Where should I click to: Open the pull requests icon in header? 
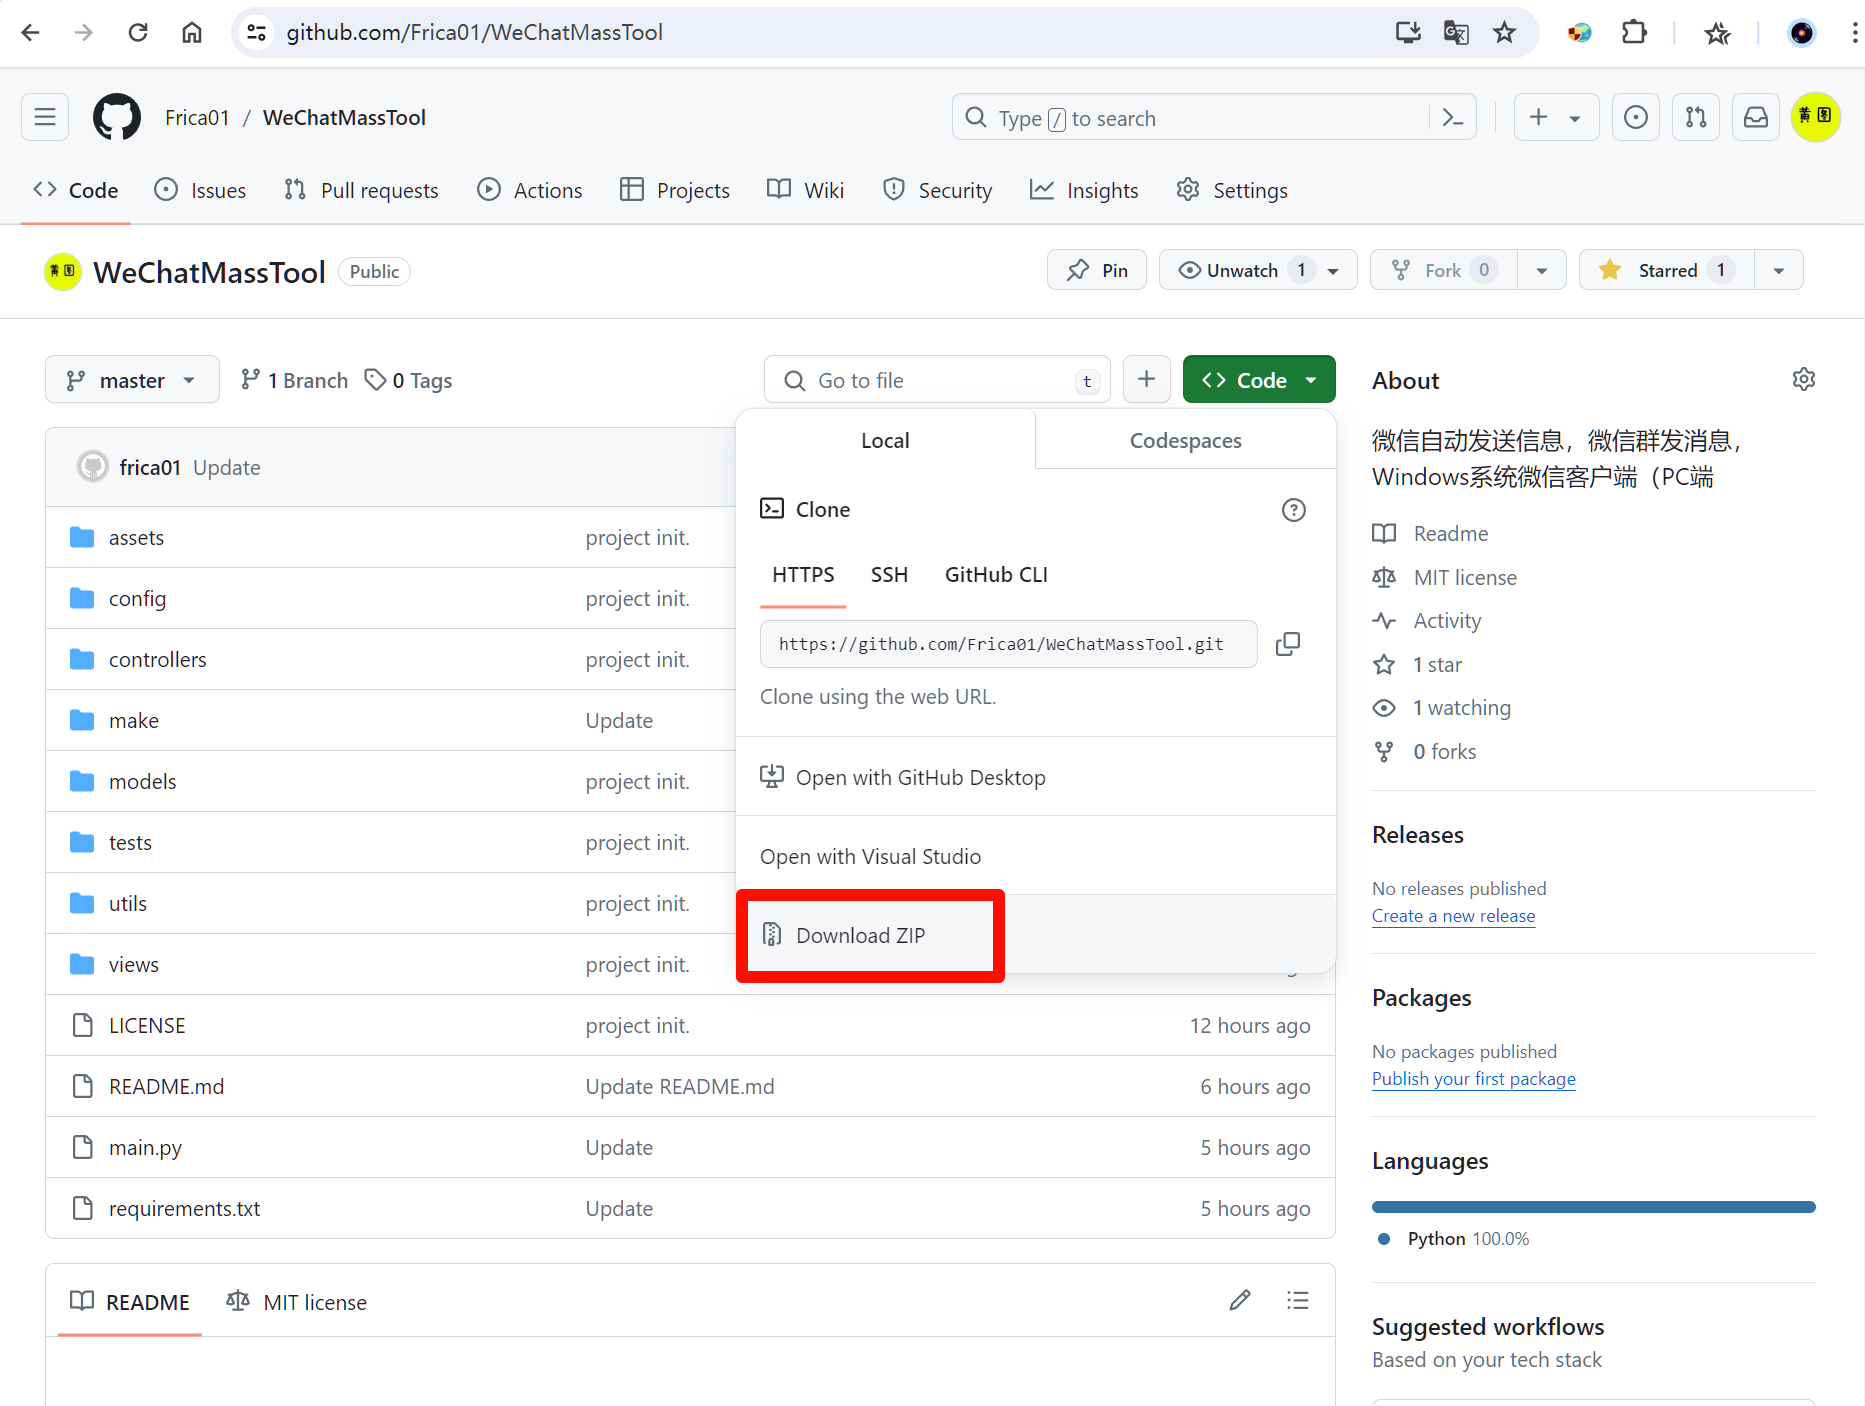[x=1696, y=118]
